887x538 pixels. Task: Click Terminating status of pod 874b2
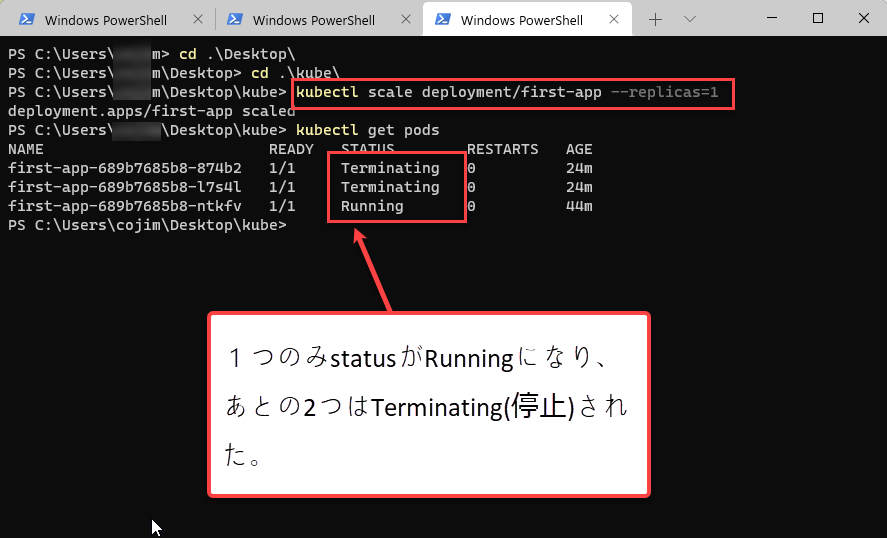pyautogui.click(x=390, y=168)
